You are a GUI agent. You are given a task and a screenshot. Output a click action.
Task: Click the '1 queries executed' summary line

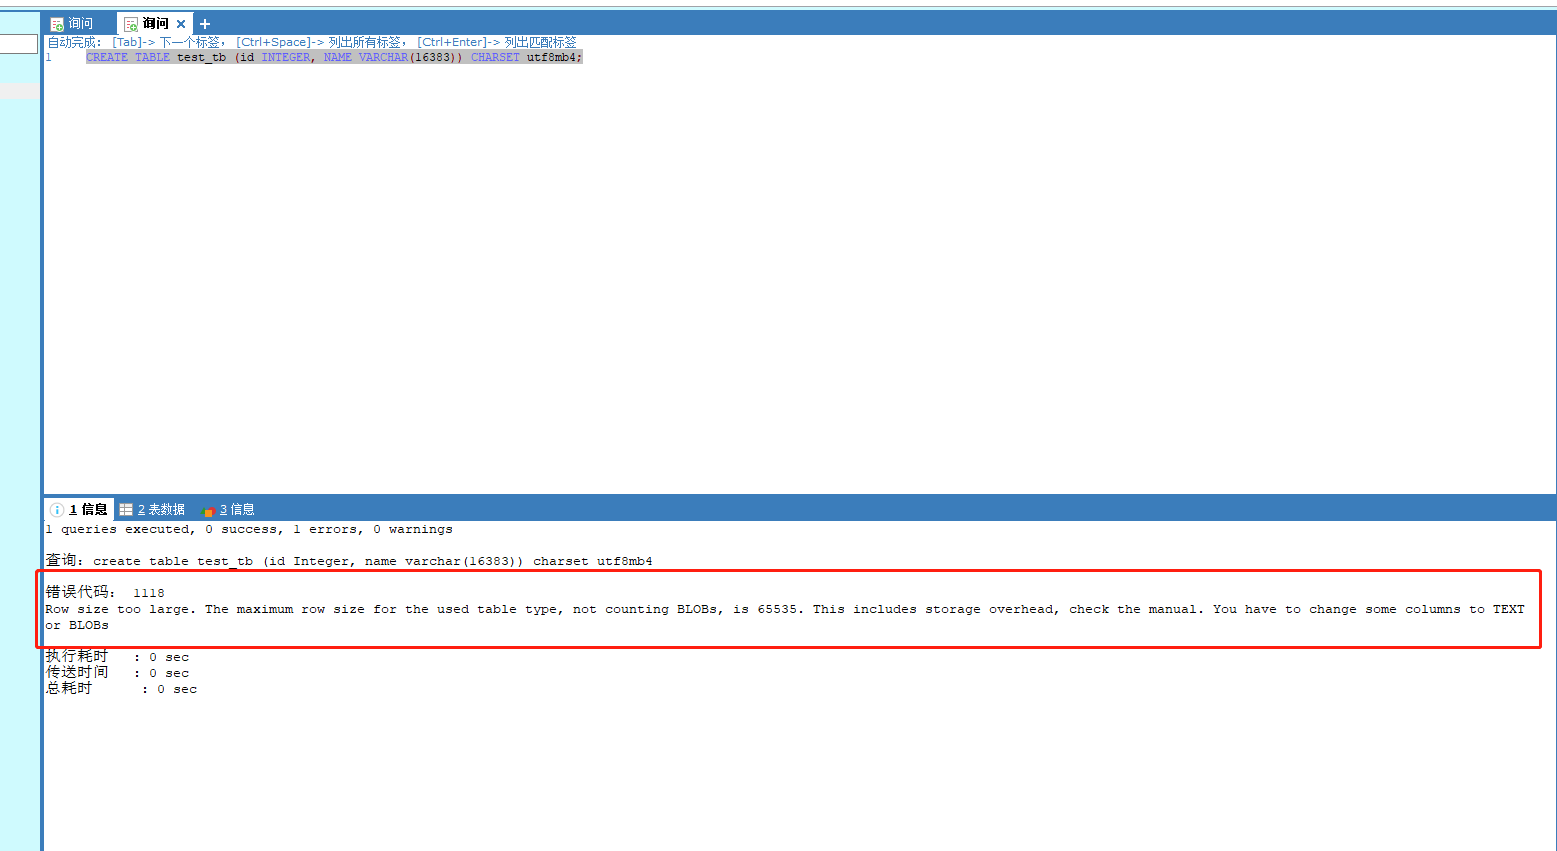coord(249,530)
